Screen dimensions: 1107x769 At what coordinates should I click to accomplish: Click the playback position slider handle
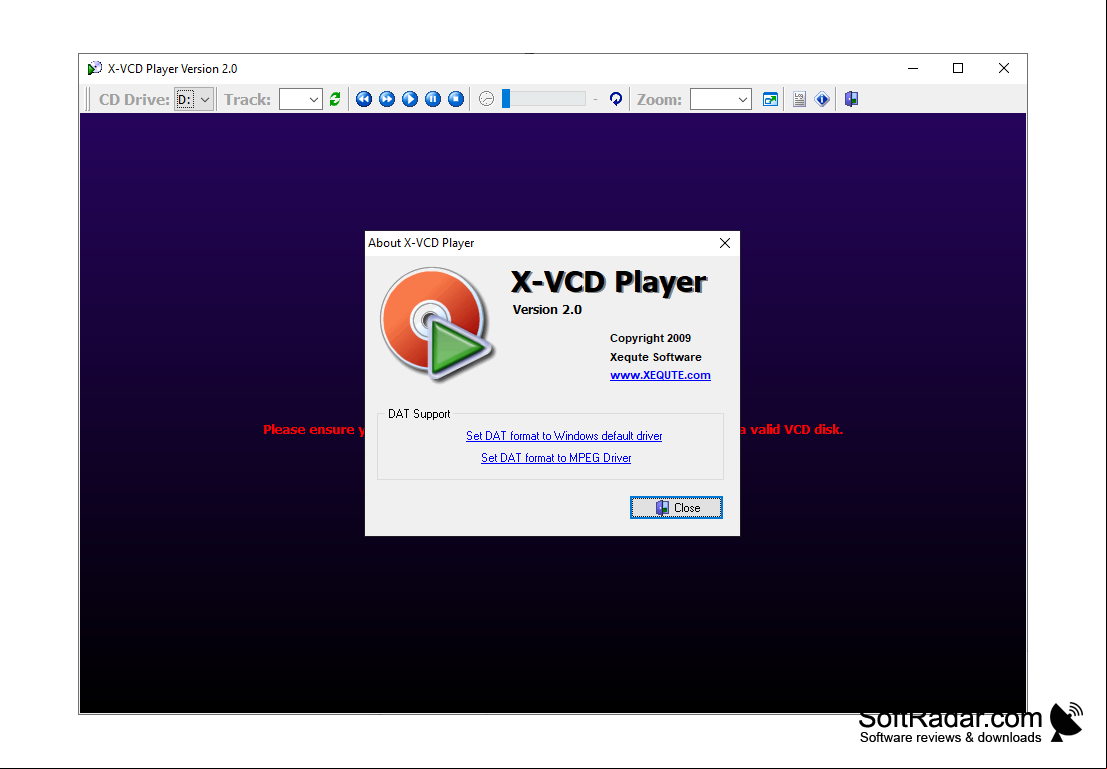(x=505, y=99)
